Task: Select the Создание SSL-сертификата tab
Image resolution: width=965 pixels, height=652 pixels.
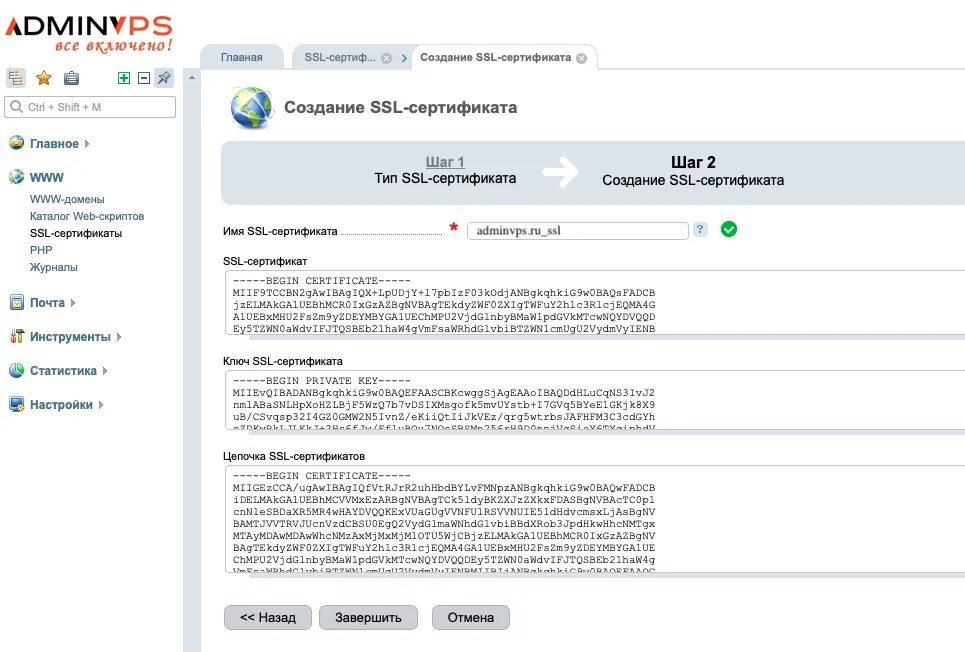Action: tap(495, 57)
